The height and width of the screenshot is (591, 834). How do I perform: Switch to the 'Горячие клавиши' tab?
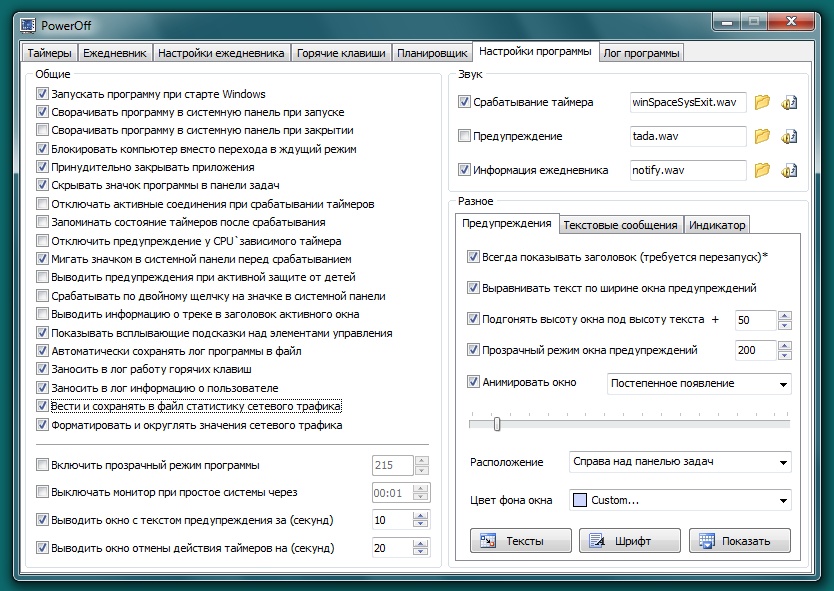(341, 53)
